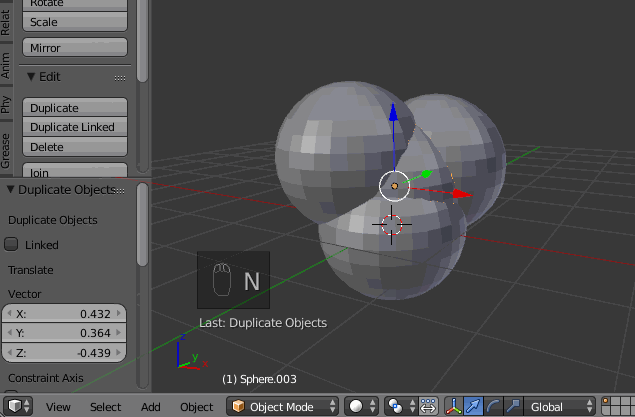Click the Duplicate button
Viewport: 635px width, 417px height.
(x=75, y=108)
